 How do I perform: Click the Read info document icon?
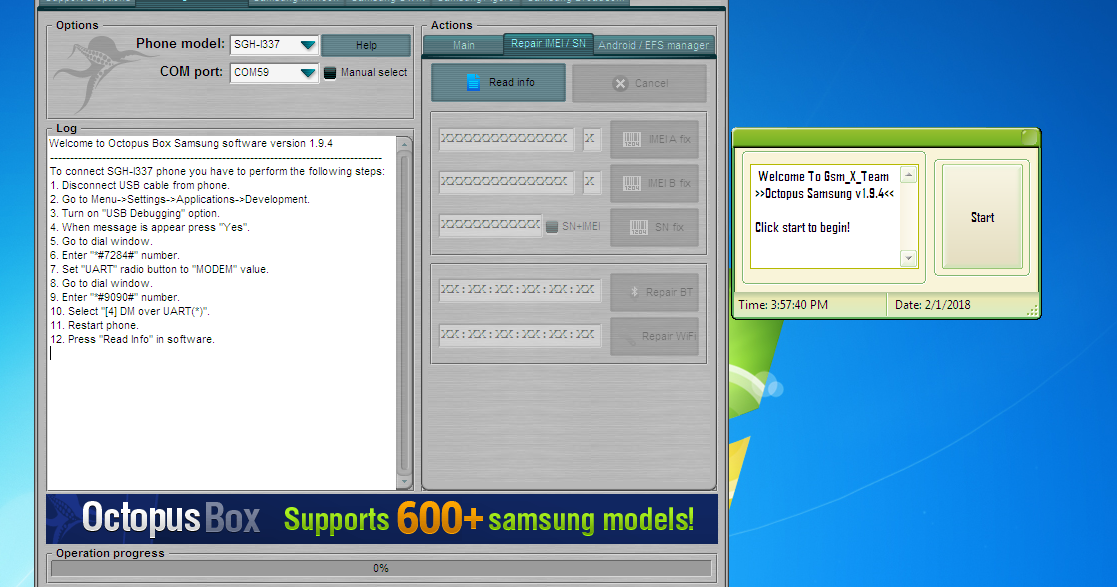point(473,83)
